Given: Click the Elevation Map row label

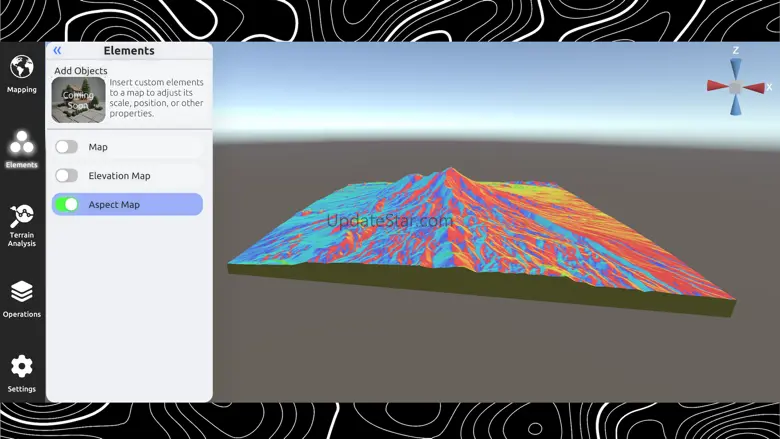Looking at the screenshot, I should [x=119, y=176].
